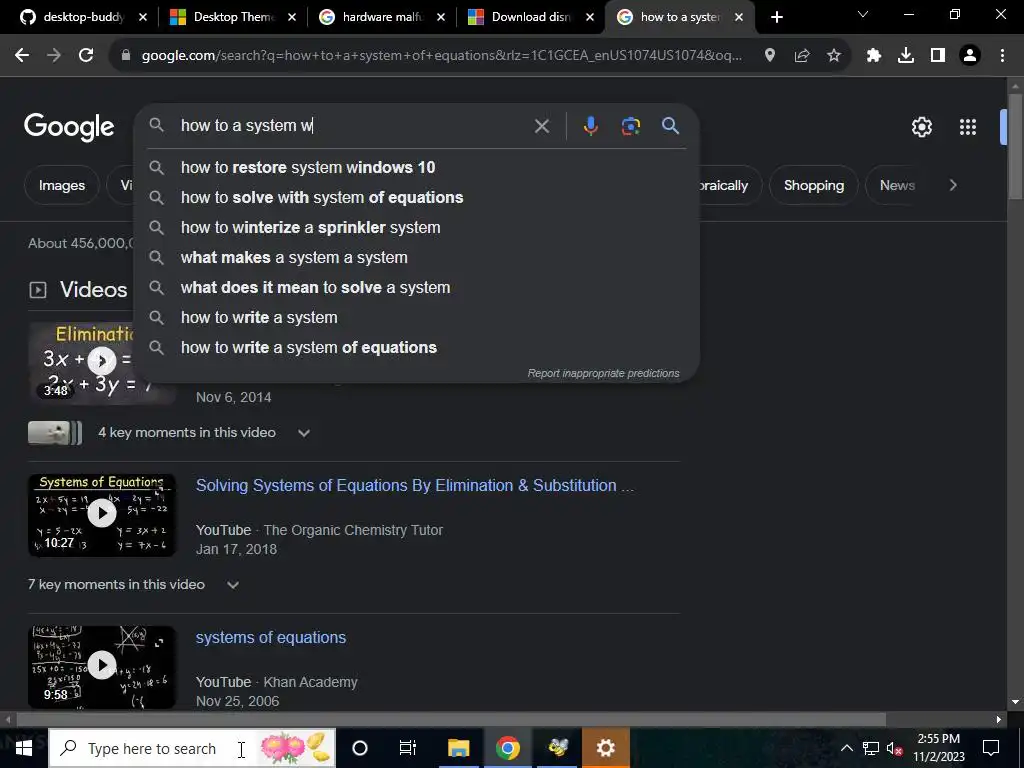Click Windows Type here to search box
Viewport: 1024px width, 768px height.
point(192,748)
